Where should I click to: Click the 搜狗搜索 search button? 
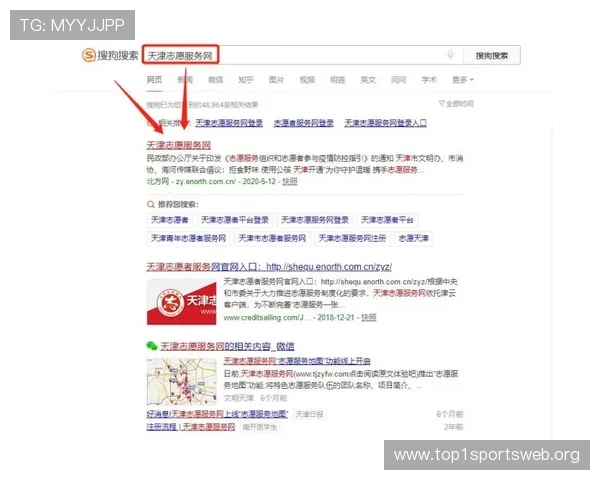coord(492,56)
